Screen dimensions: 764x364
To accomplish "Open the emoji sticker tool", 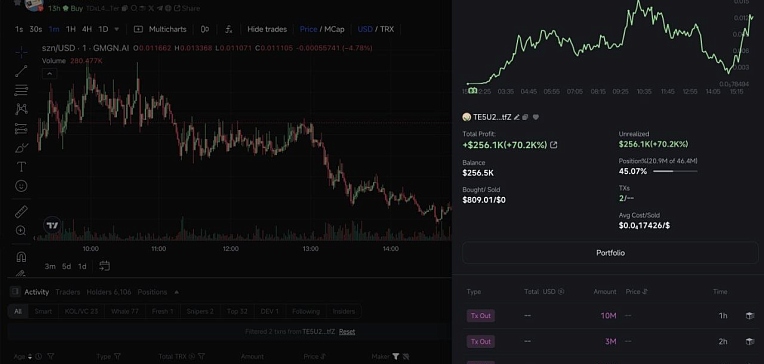I will pyautogui.click(x=21, y=186).
